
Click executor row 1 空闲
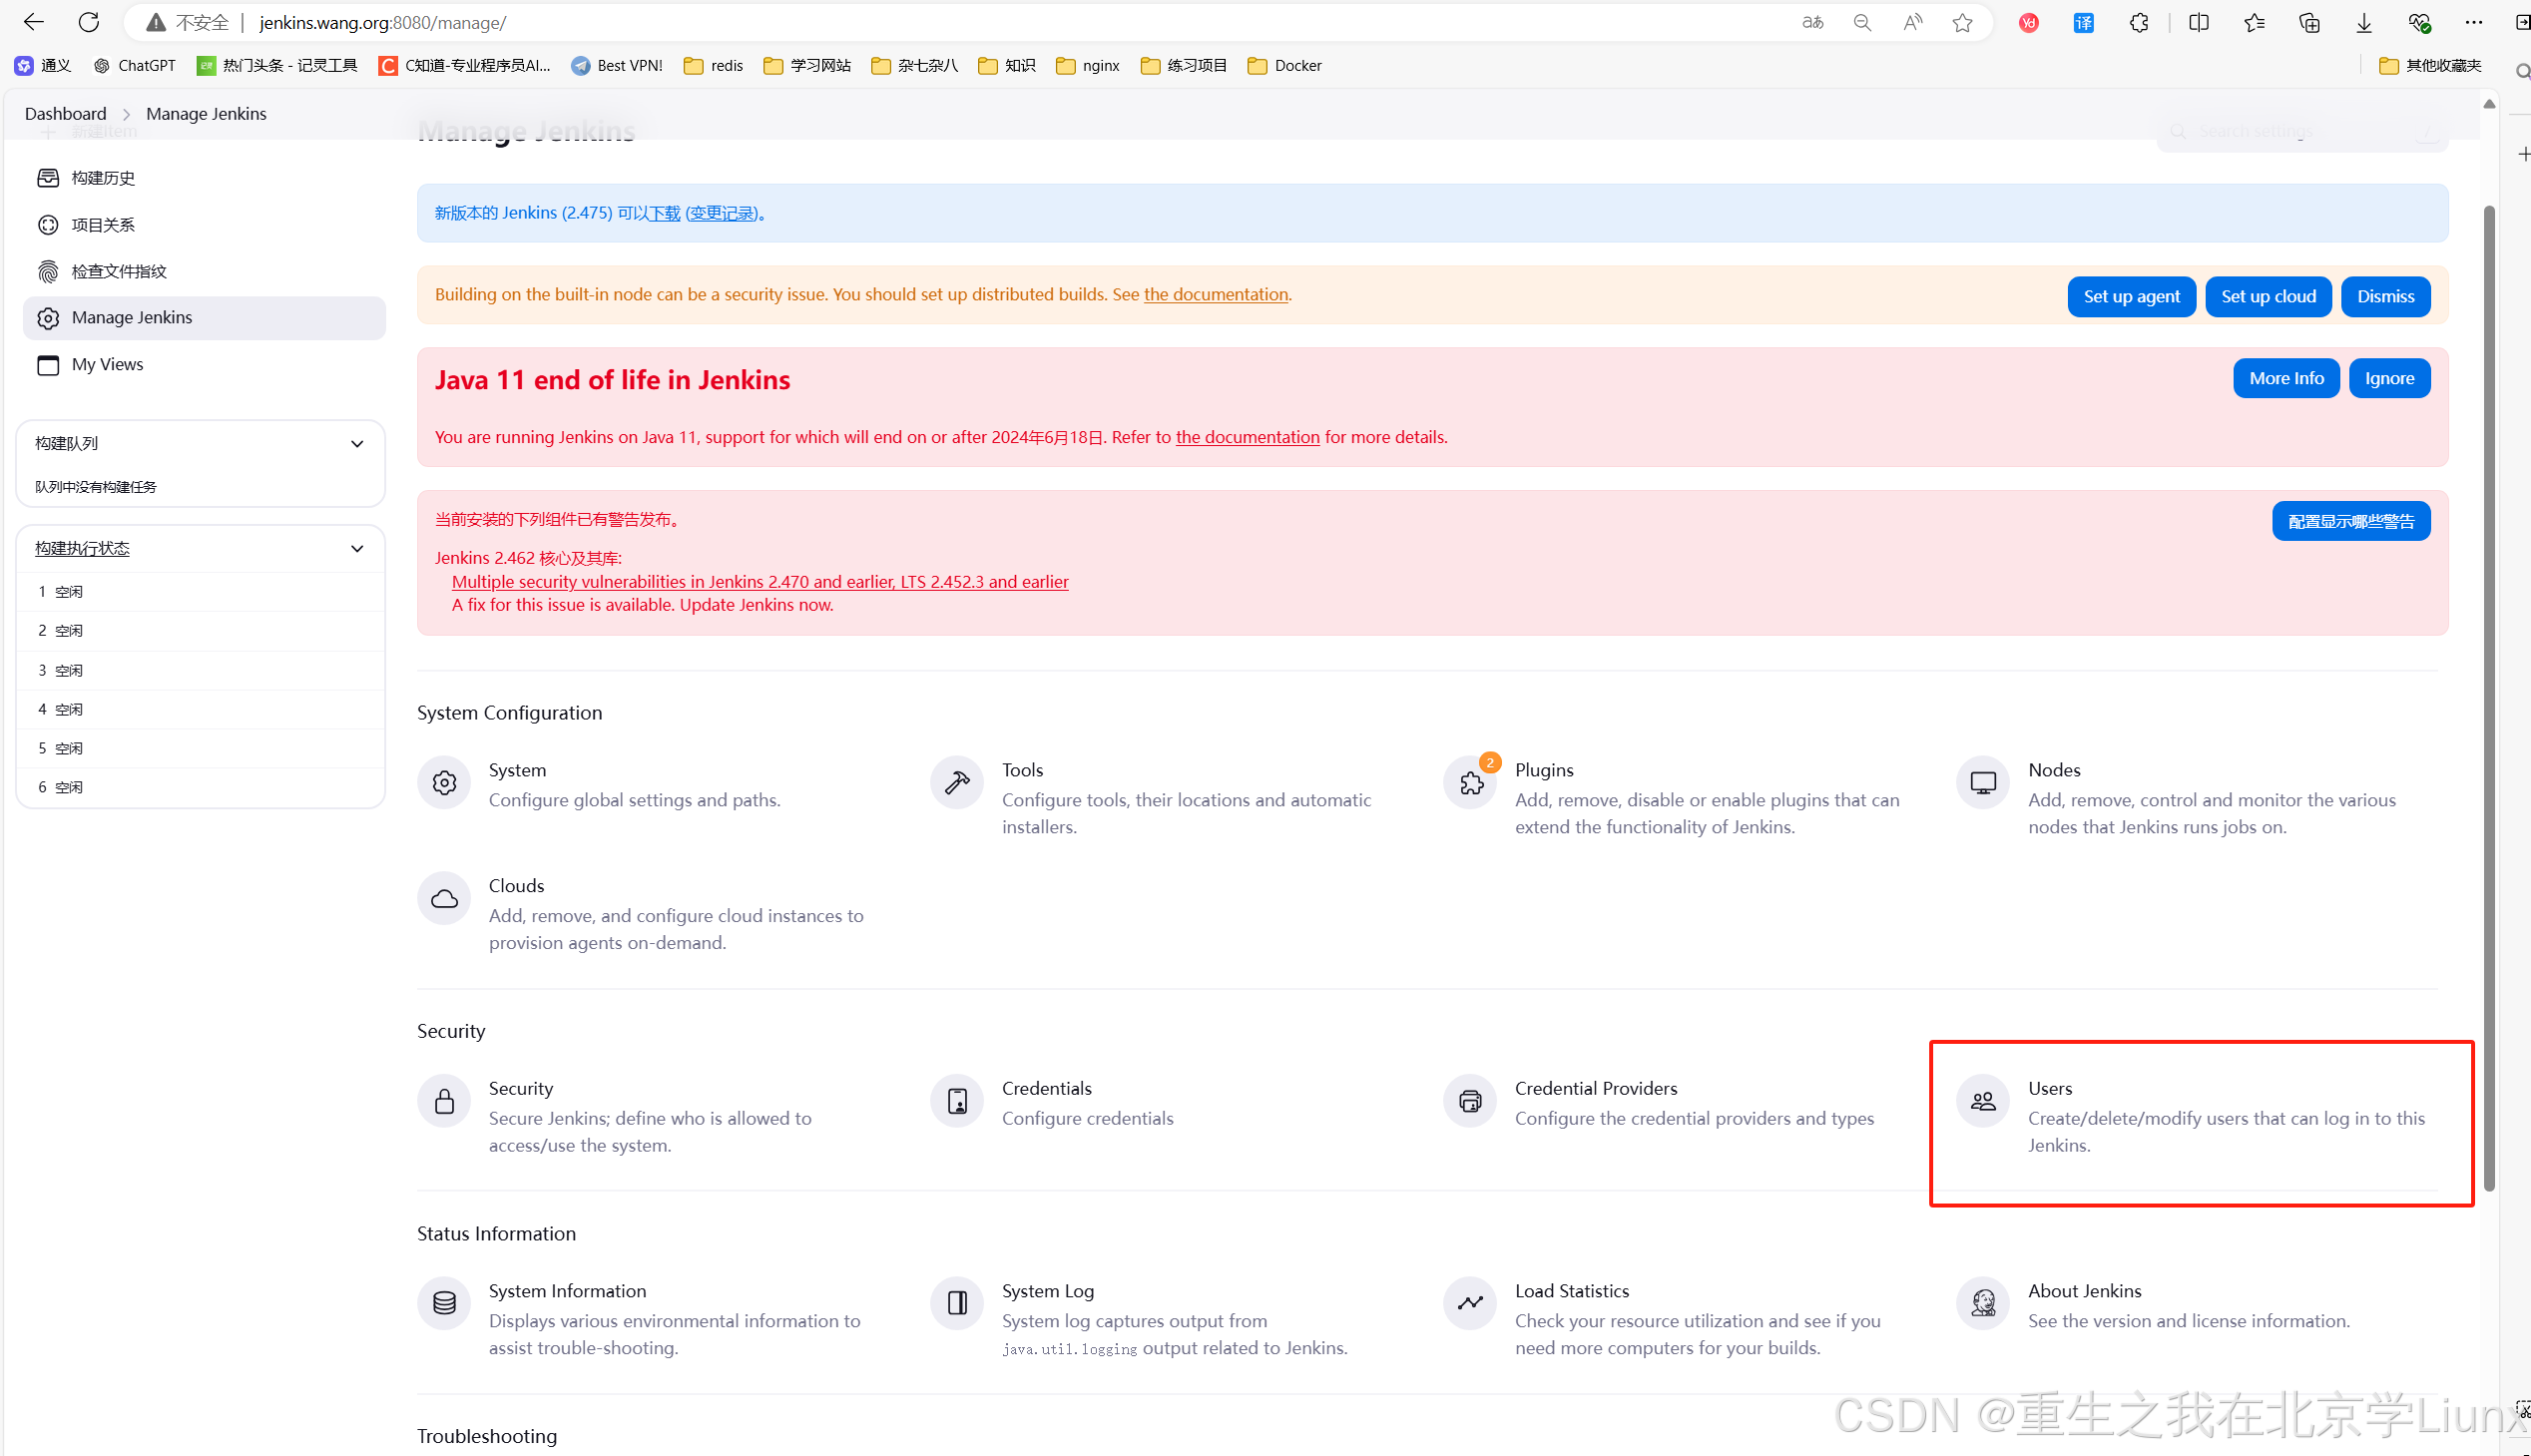pyautogui.click(x=200, y=592)
